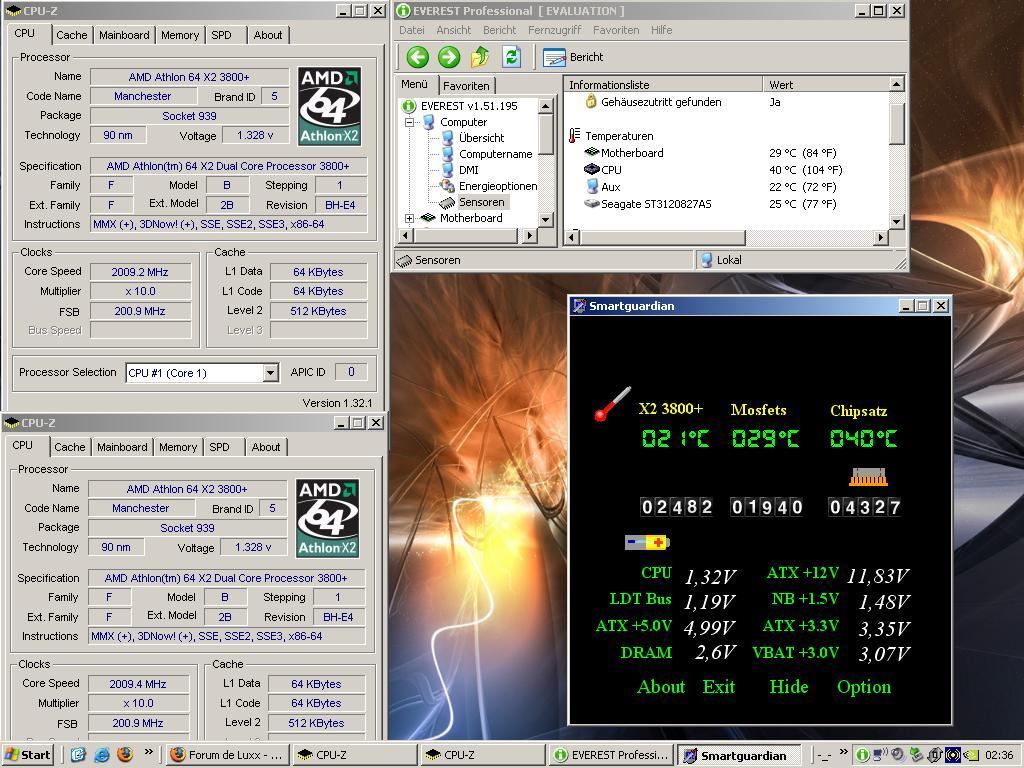Open the Fernzugriff menu in EVEREST

[554, 30]
